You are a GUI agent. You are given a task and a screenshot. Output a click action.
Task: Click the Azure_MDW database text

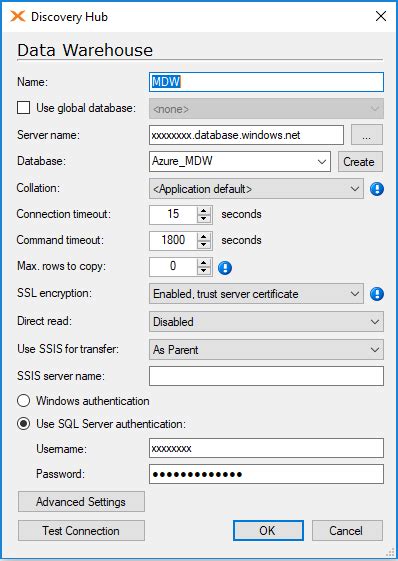point(182,161)
